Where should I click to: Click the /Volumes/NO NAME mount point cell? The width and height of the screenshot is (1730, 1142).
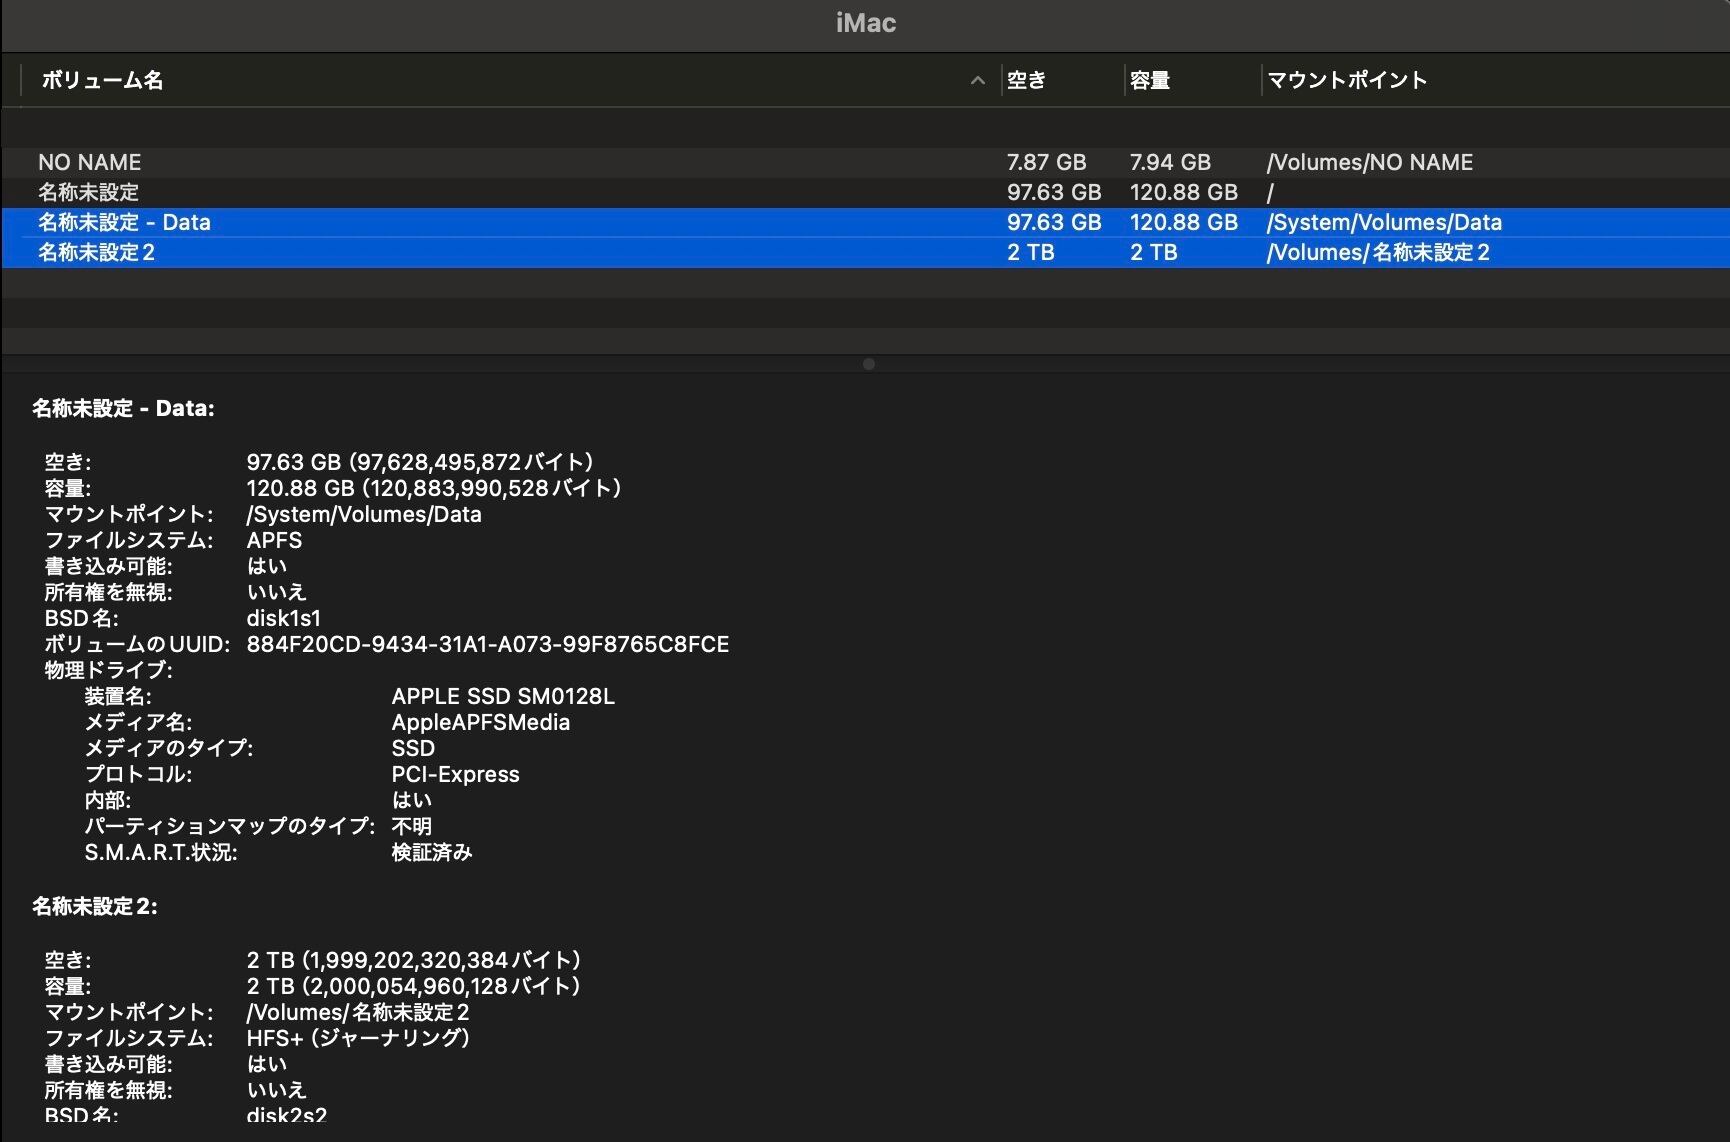point(1369,162)
